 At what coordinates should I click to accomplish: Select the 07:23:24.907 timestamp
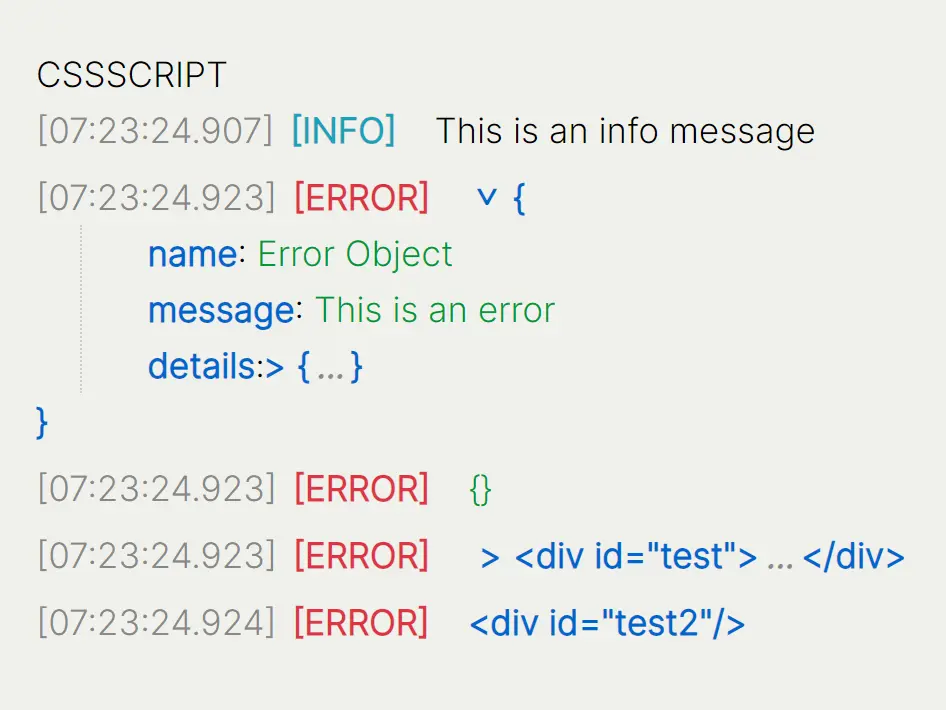tap(155, 131)
